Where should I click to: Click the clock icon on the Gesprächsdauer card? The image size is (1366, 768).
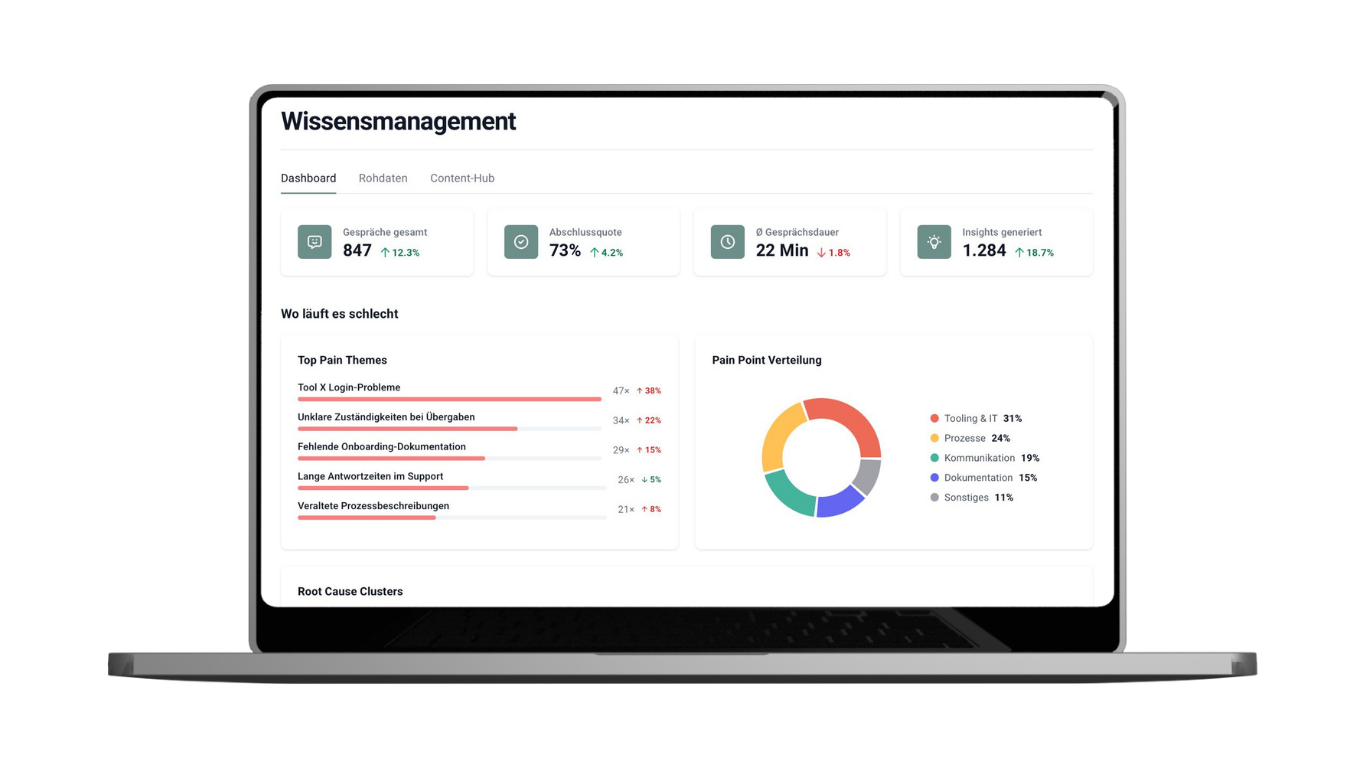727,241
